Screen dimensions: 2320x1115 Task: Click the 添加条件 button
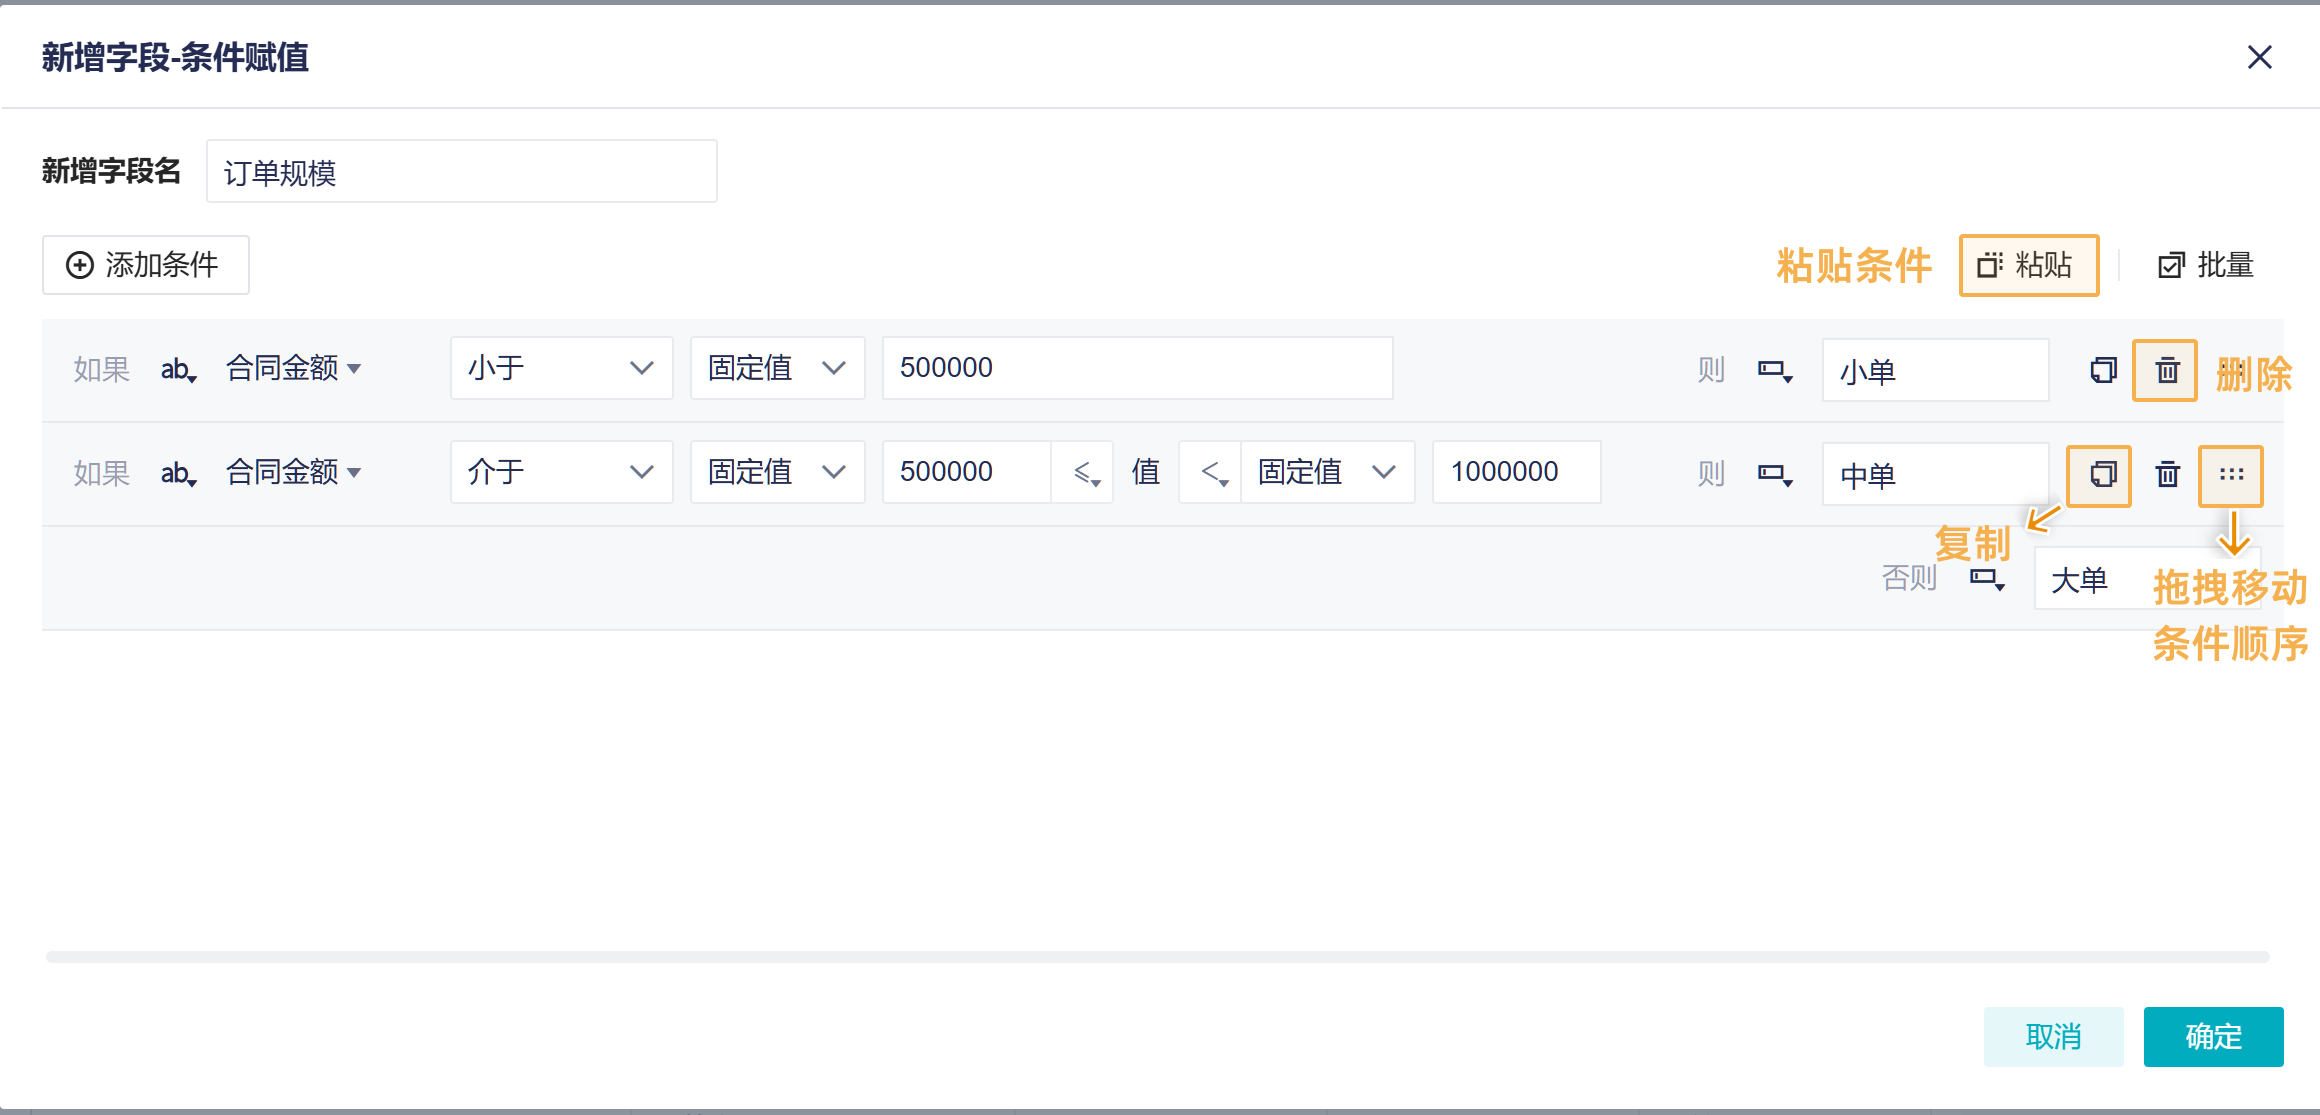(x=146, y=265)
